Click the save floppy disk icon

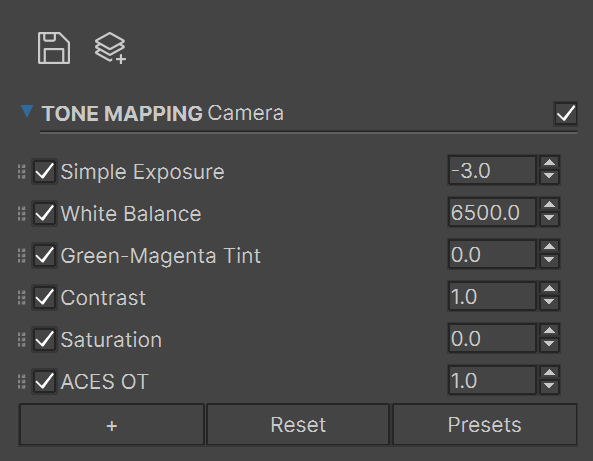54,48
